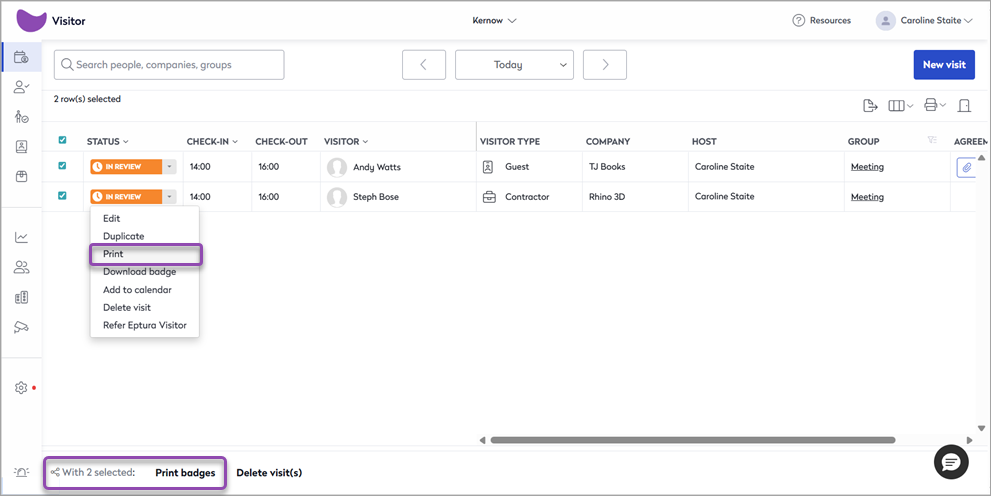The height and width of the screenshot is (496, 991).
Task: Click the paperclip agreement icon for Andy Watts
Action: tap(966, 167)
